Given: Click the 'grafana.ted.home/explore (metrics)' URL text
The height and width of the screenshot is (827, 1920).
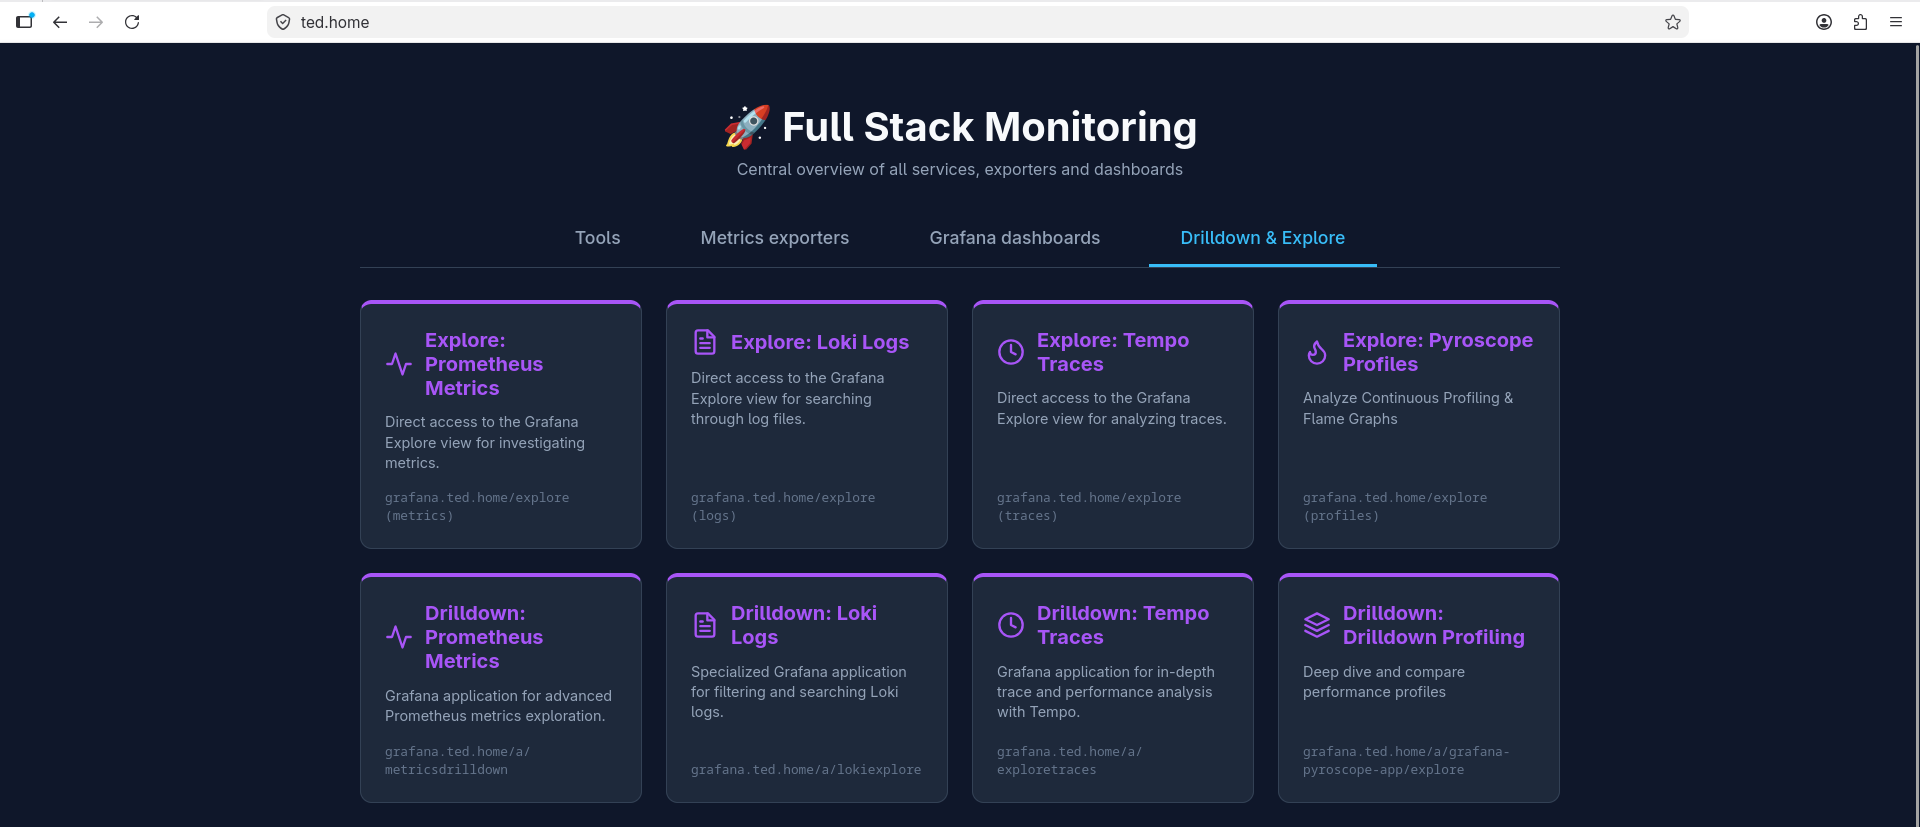Looking at the screenshot, I should point(477,507).
